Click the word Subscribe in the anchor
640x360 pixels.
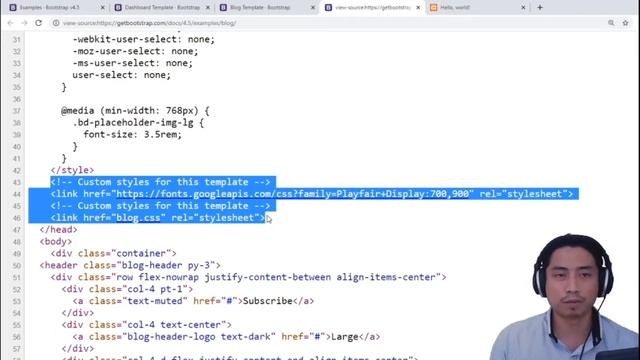[x=268, y=301]
